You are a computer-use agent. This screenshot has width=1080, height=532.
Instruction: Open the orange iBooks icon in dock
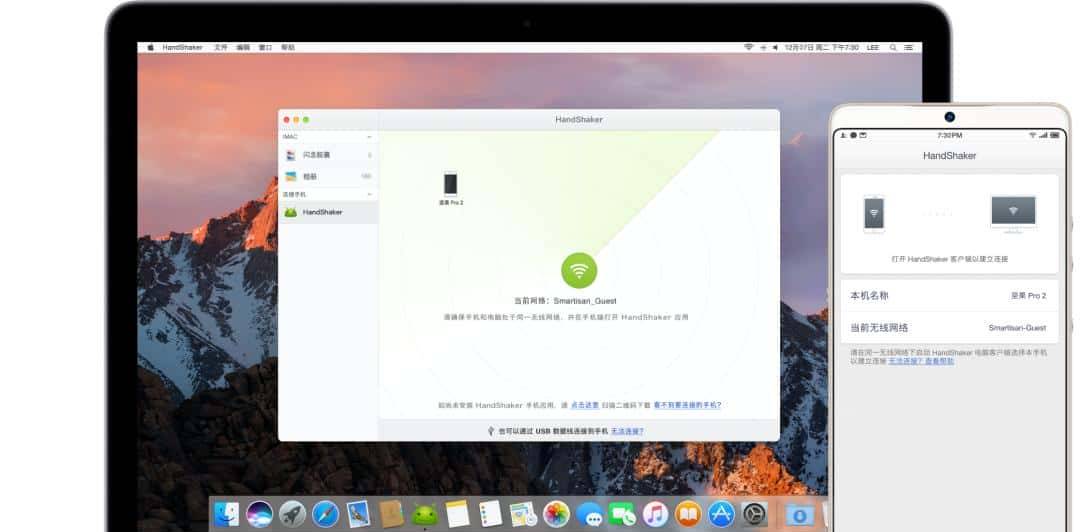[x=688, y=514]
